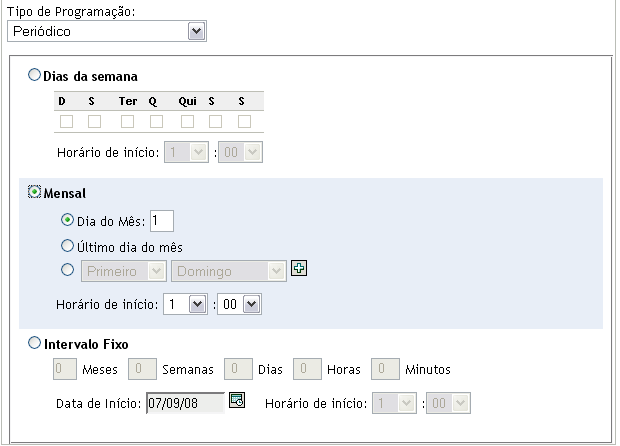
Task: Open the Primeiro ordinal dropdown
Action: pyautogui.click(x=123, y=269)
